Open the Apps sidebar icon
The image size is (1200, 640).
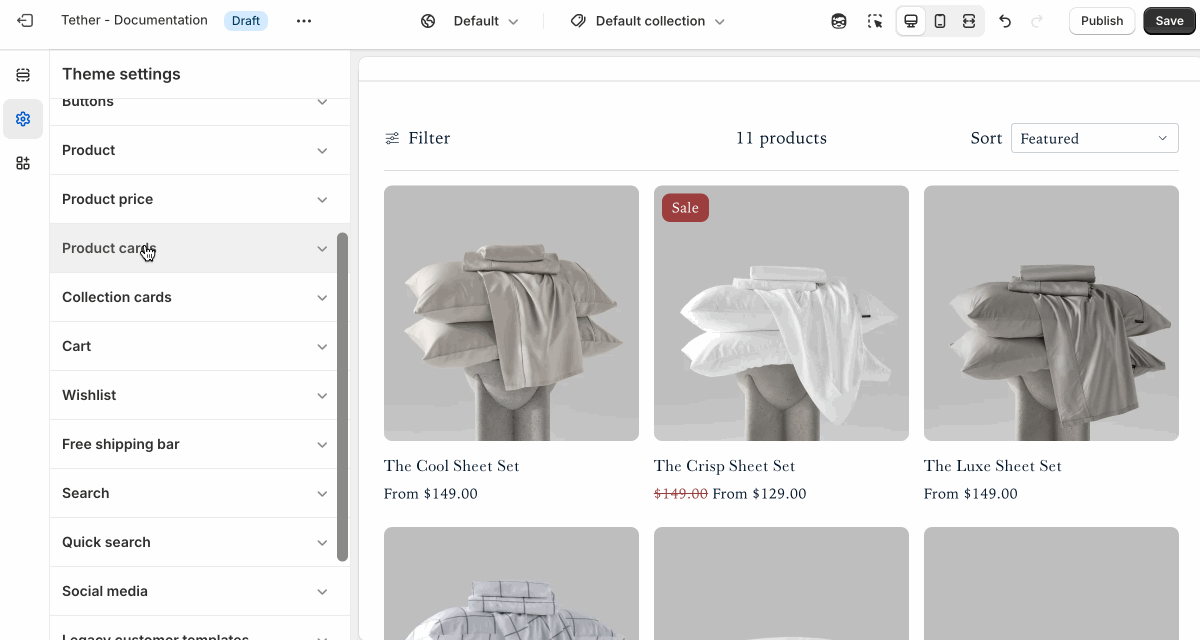pos(23,163)
